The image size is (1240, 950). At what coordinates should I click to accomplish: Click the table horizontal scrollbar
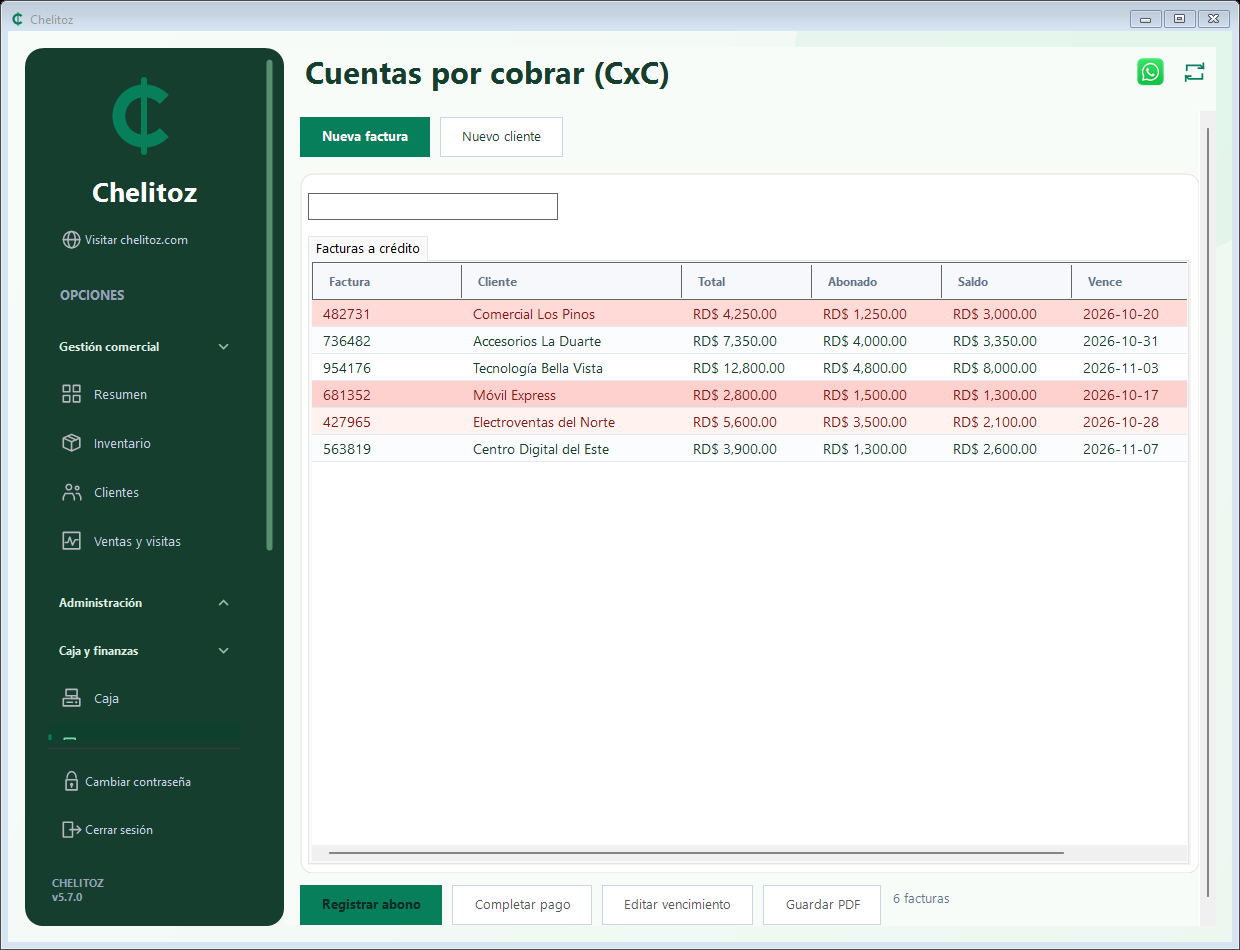pos(696,853)
